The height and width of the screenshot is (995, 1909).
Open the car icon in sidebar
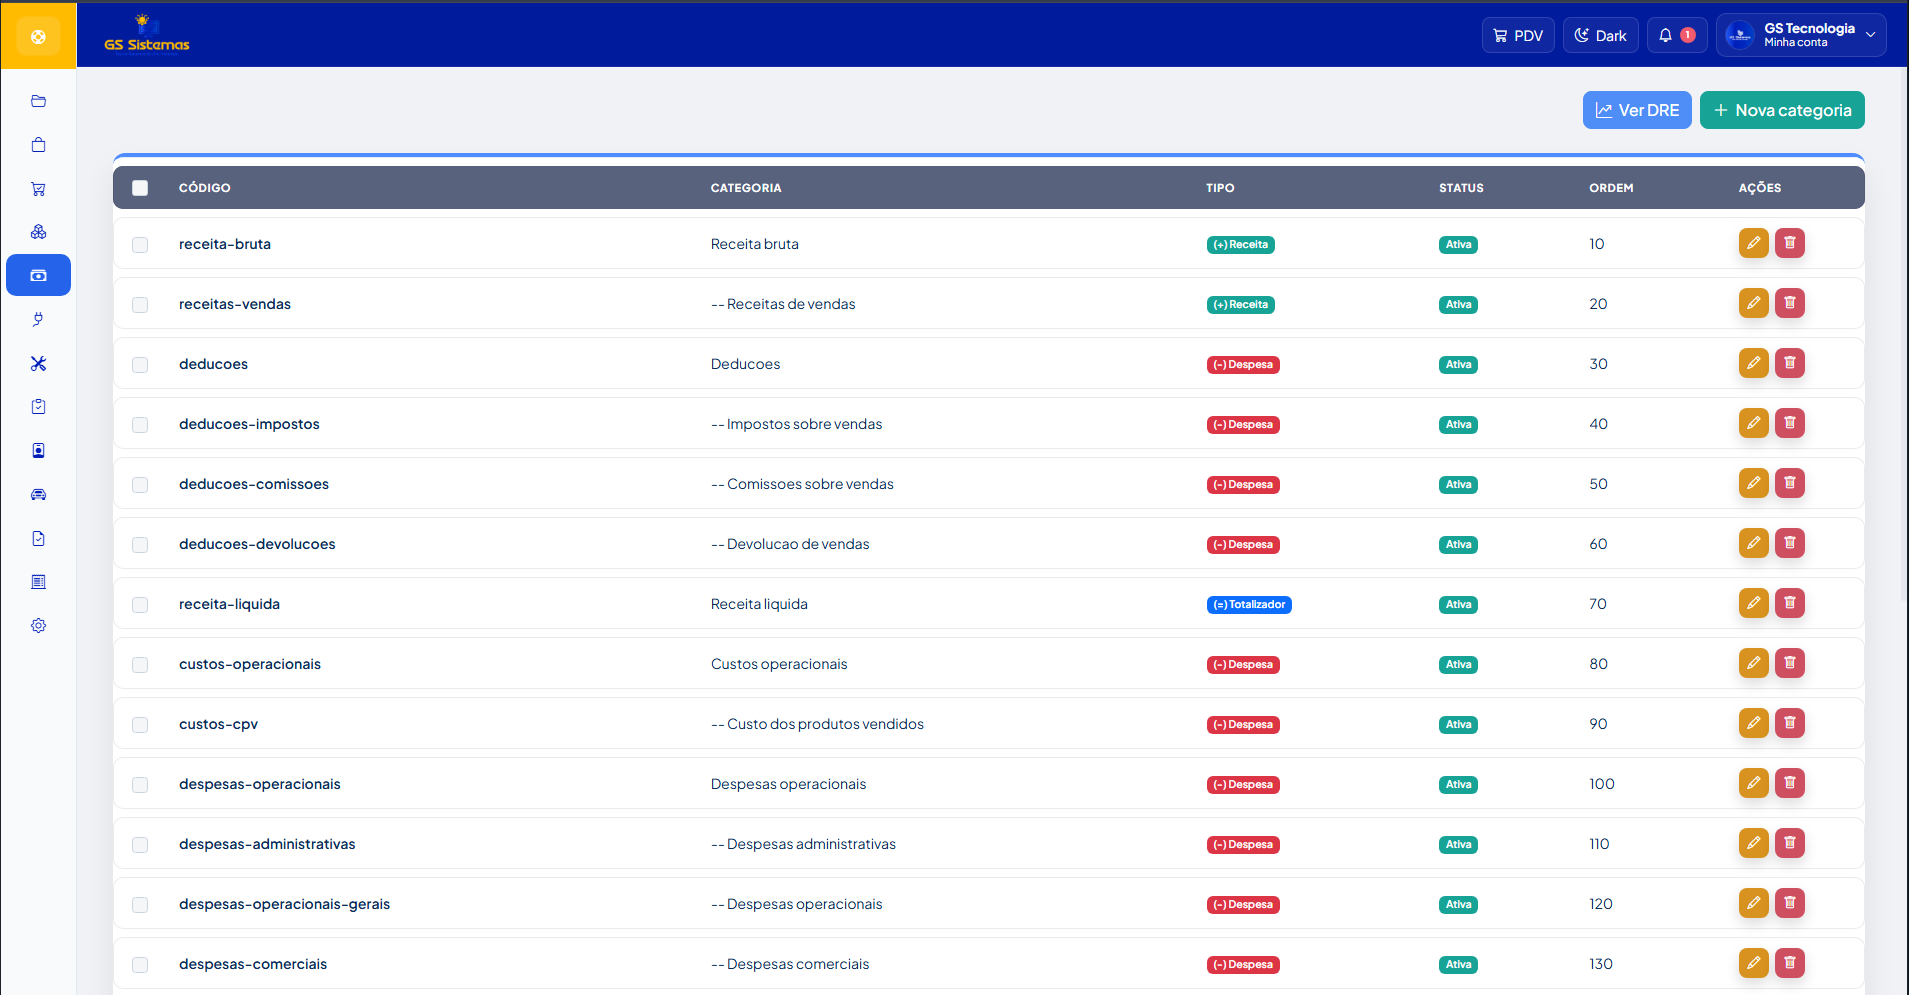click(38, 494)
